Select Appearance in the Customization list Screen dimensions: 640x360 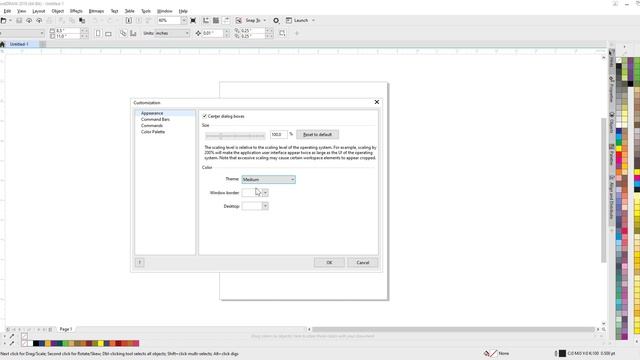[152, 113]
